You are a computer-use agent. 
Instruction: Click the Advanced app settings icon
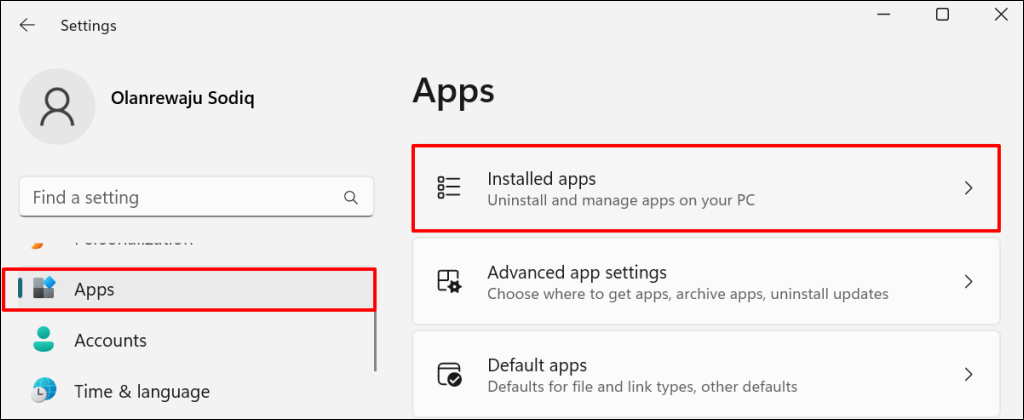coord(449,282)
